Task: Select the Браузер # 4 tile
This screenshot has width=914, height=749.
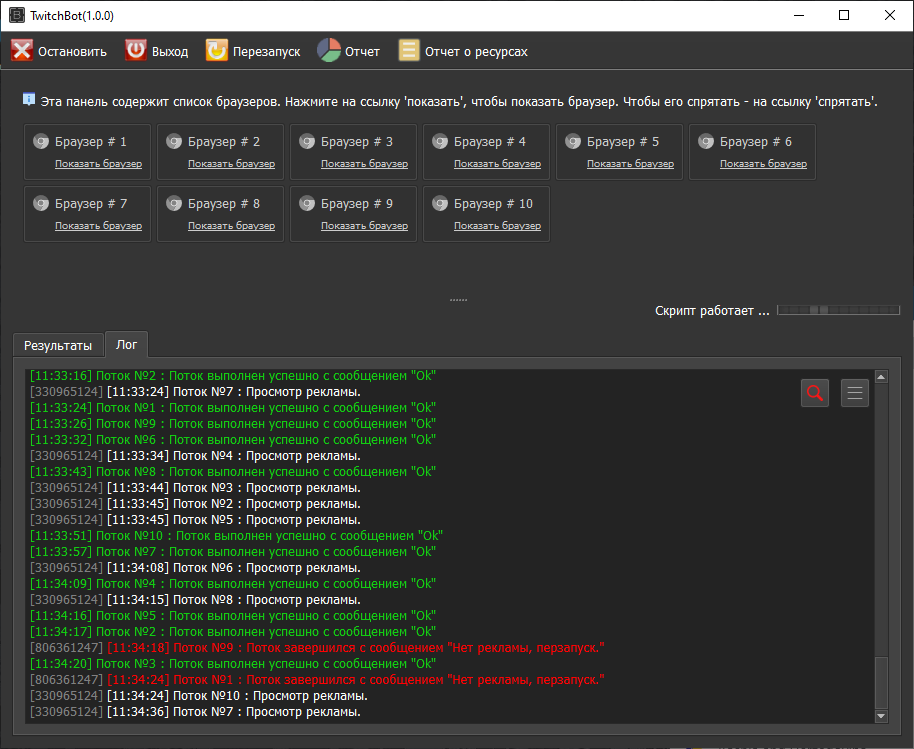Action: (x=486, y=152)
